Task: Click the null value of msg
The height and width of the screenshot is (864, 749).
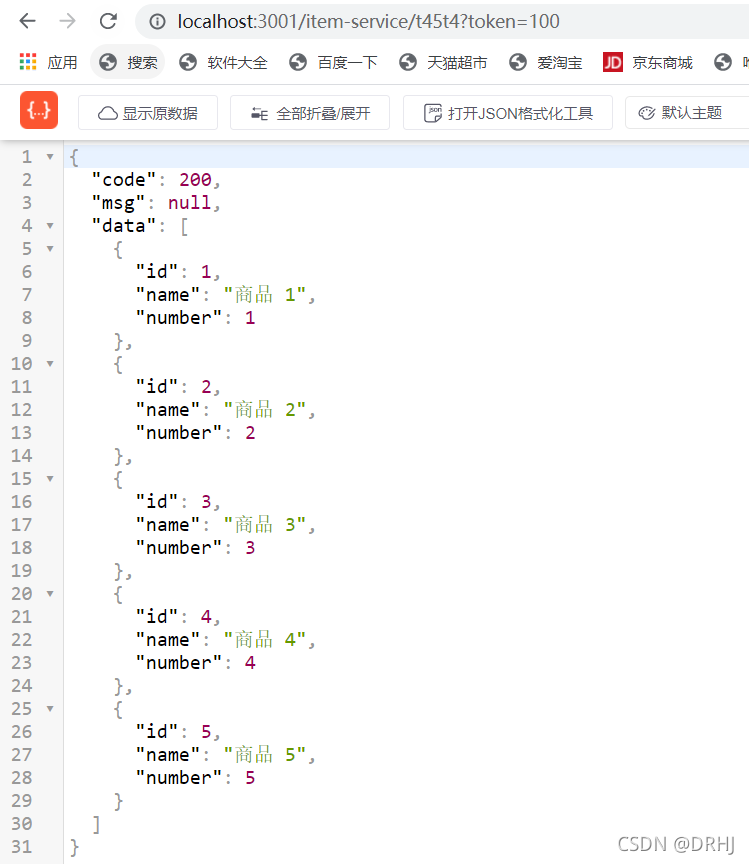Action: (190, 203)
